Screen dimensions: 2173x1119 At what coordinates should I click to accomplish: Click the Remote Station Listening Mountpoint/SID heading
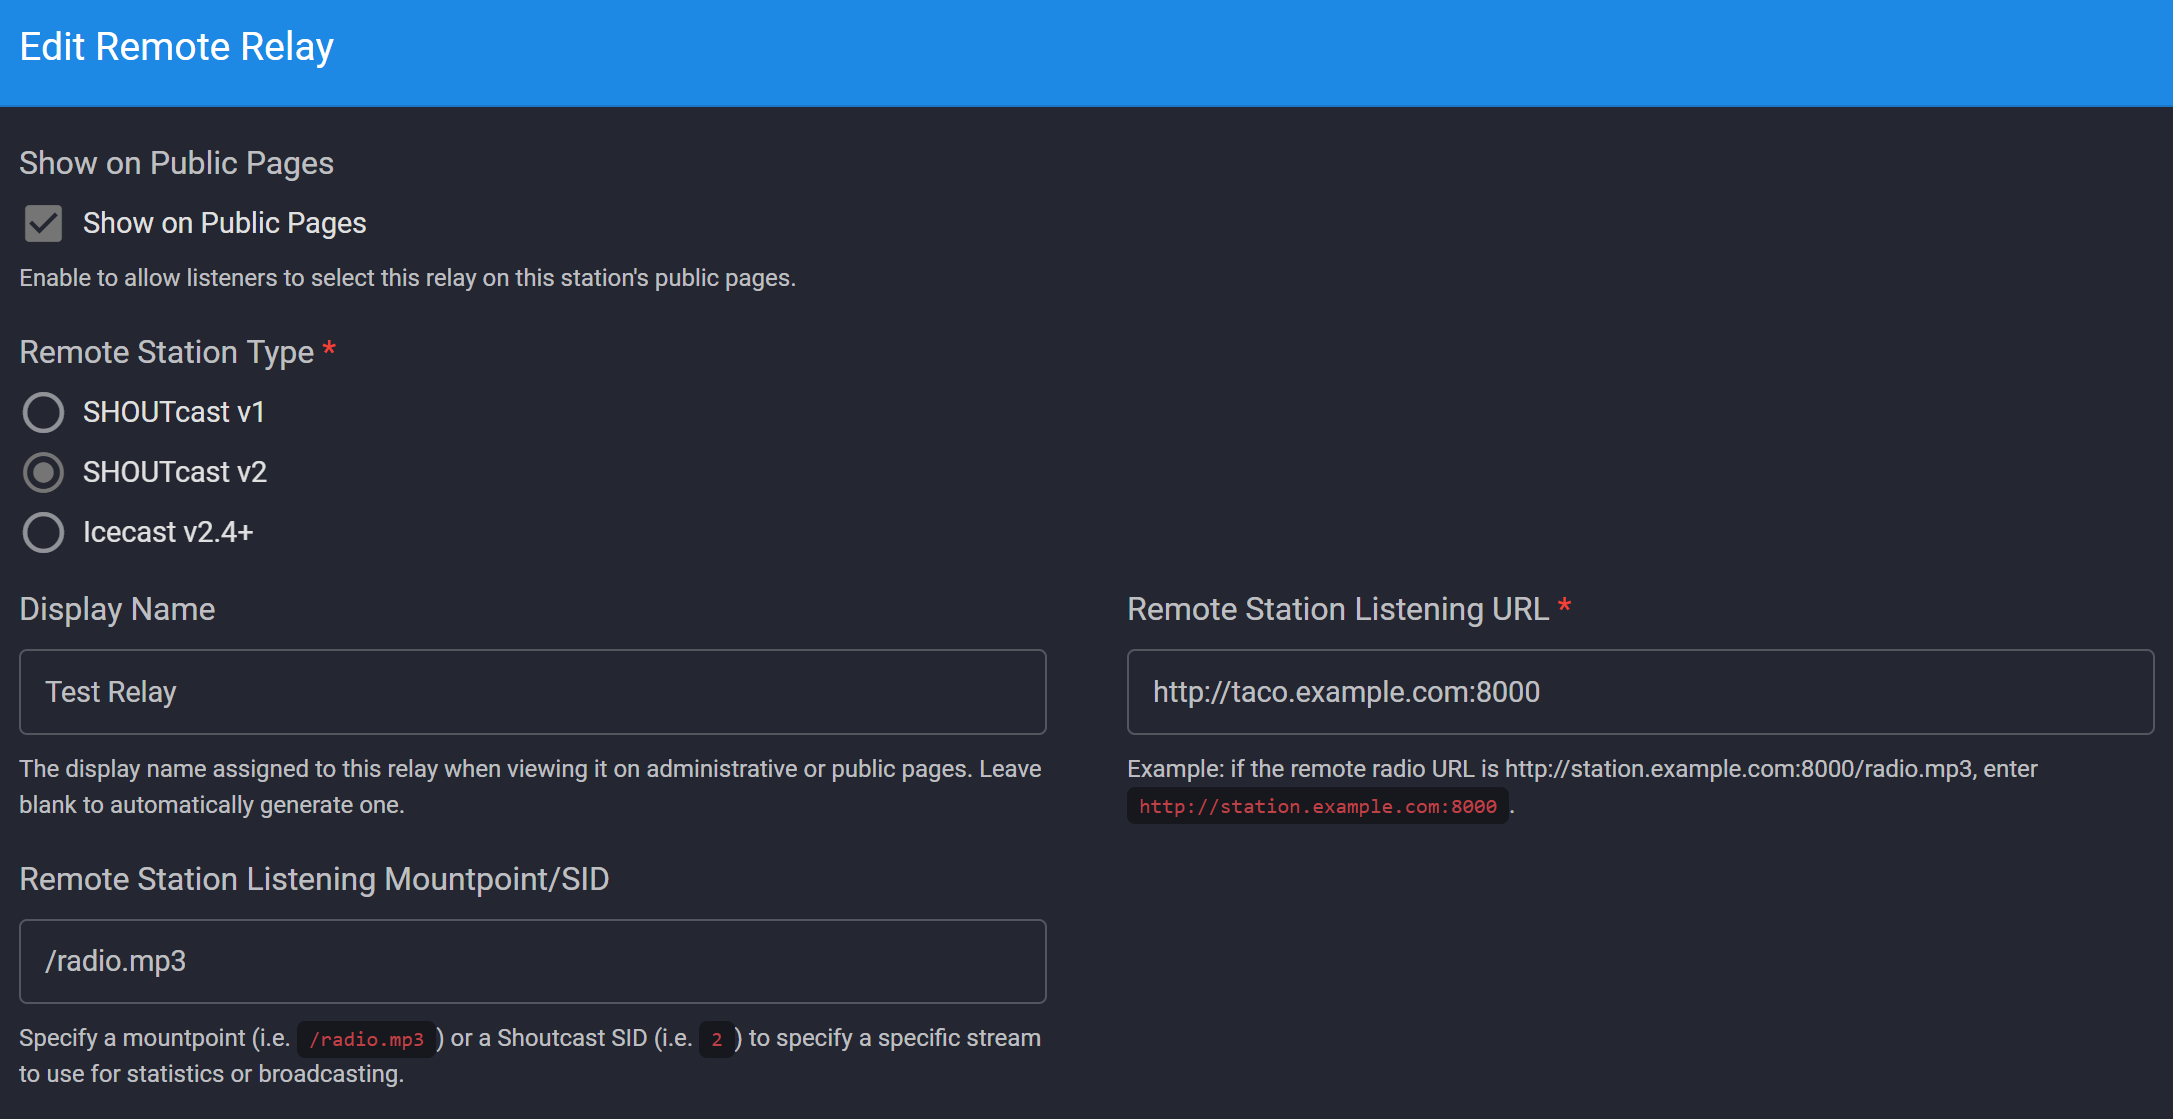pyautogui.click(x=314, y=879)
